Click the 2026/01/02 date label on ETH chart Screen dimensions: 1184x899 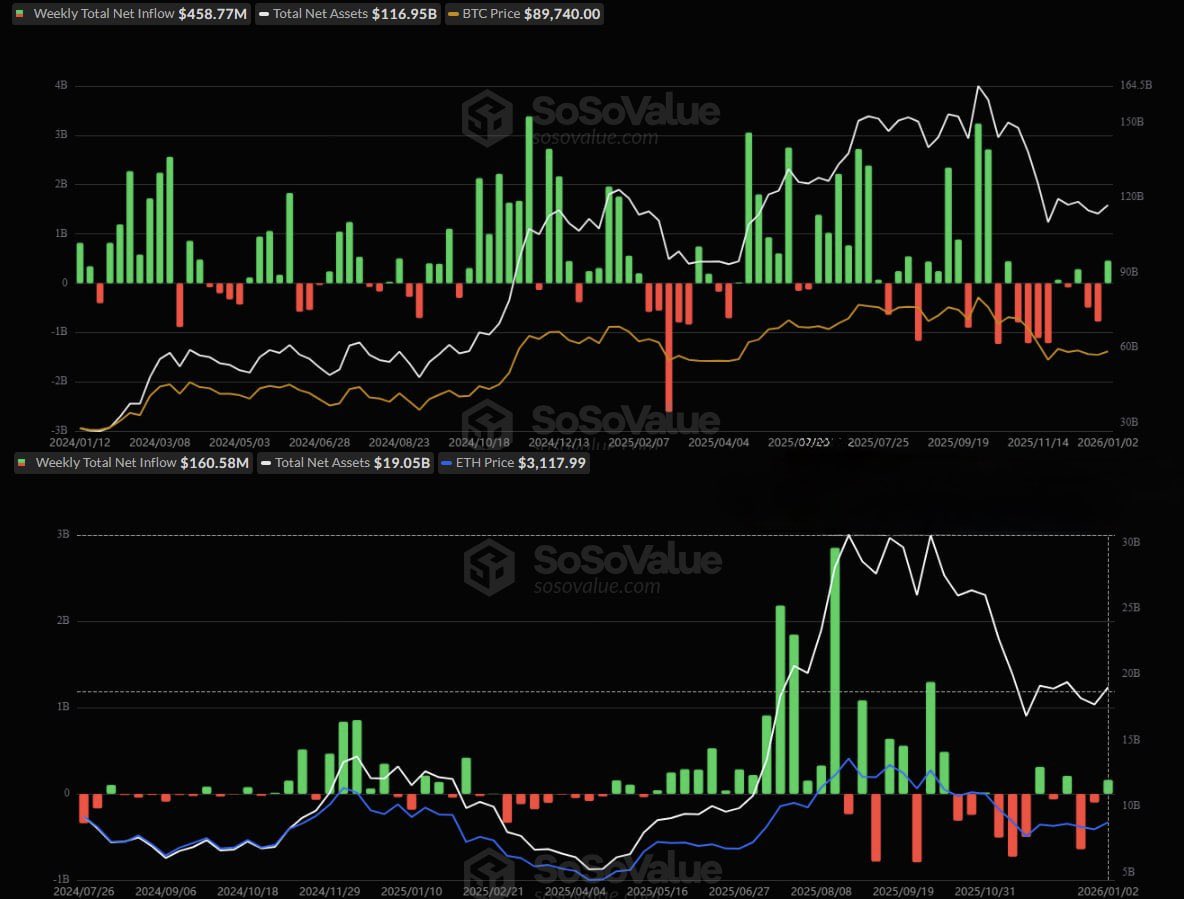pos(1106,888)
